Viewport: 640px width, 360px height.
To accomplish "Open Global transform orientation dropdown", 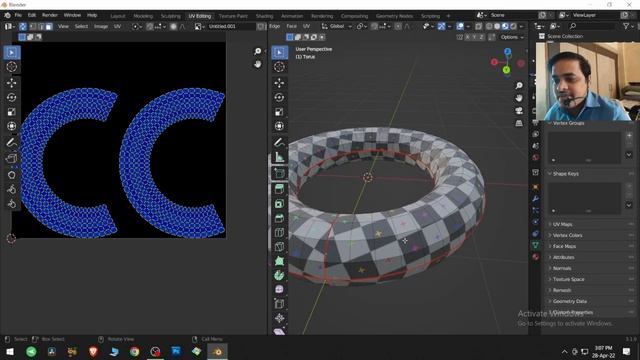I will (x=337, y=27).
